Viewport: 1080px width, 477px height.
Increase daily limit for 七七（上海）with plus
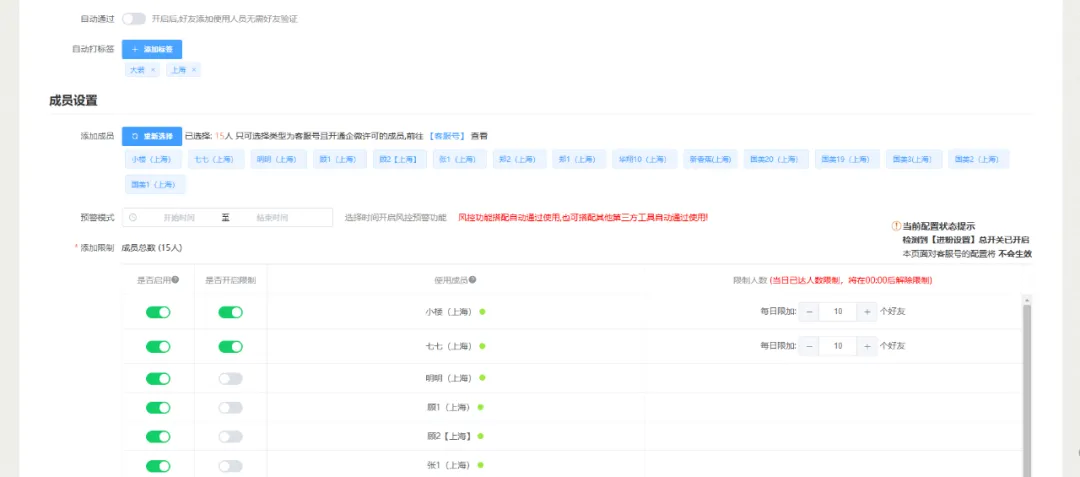click(867, 346)
